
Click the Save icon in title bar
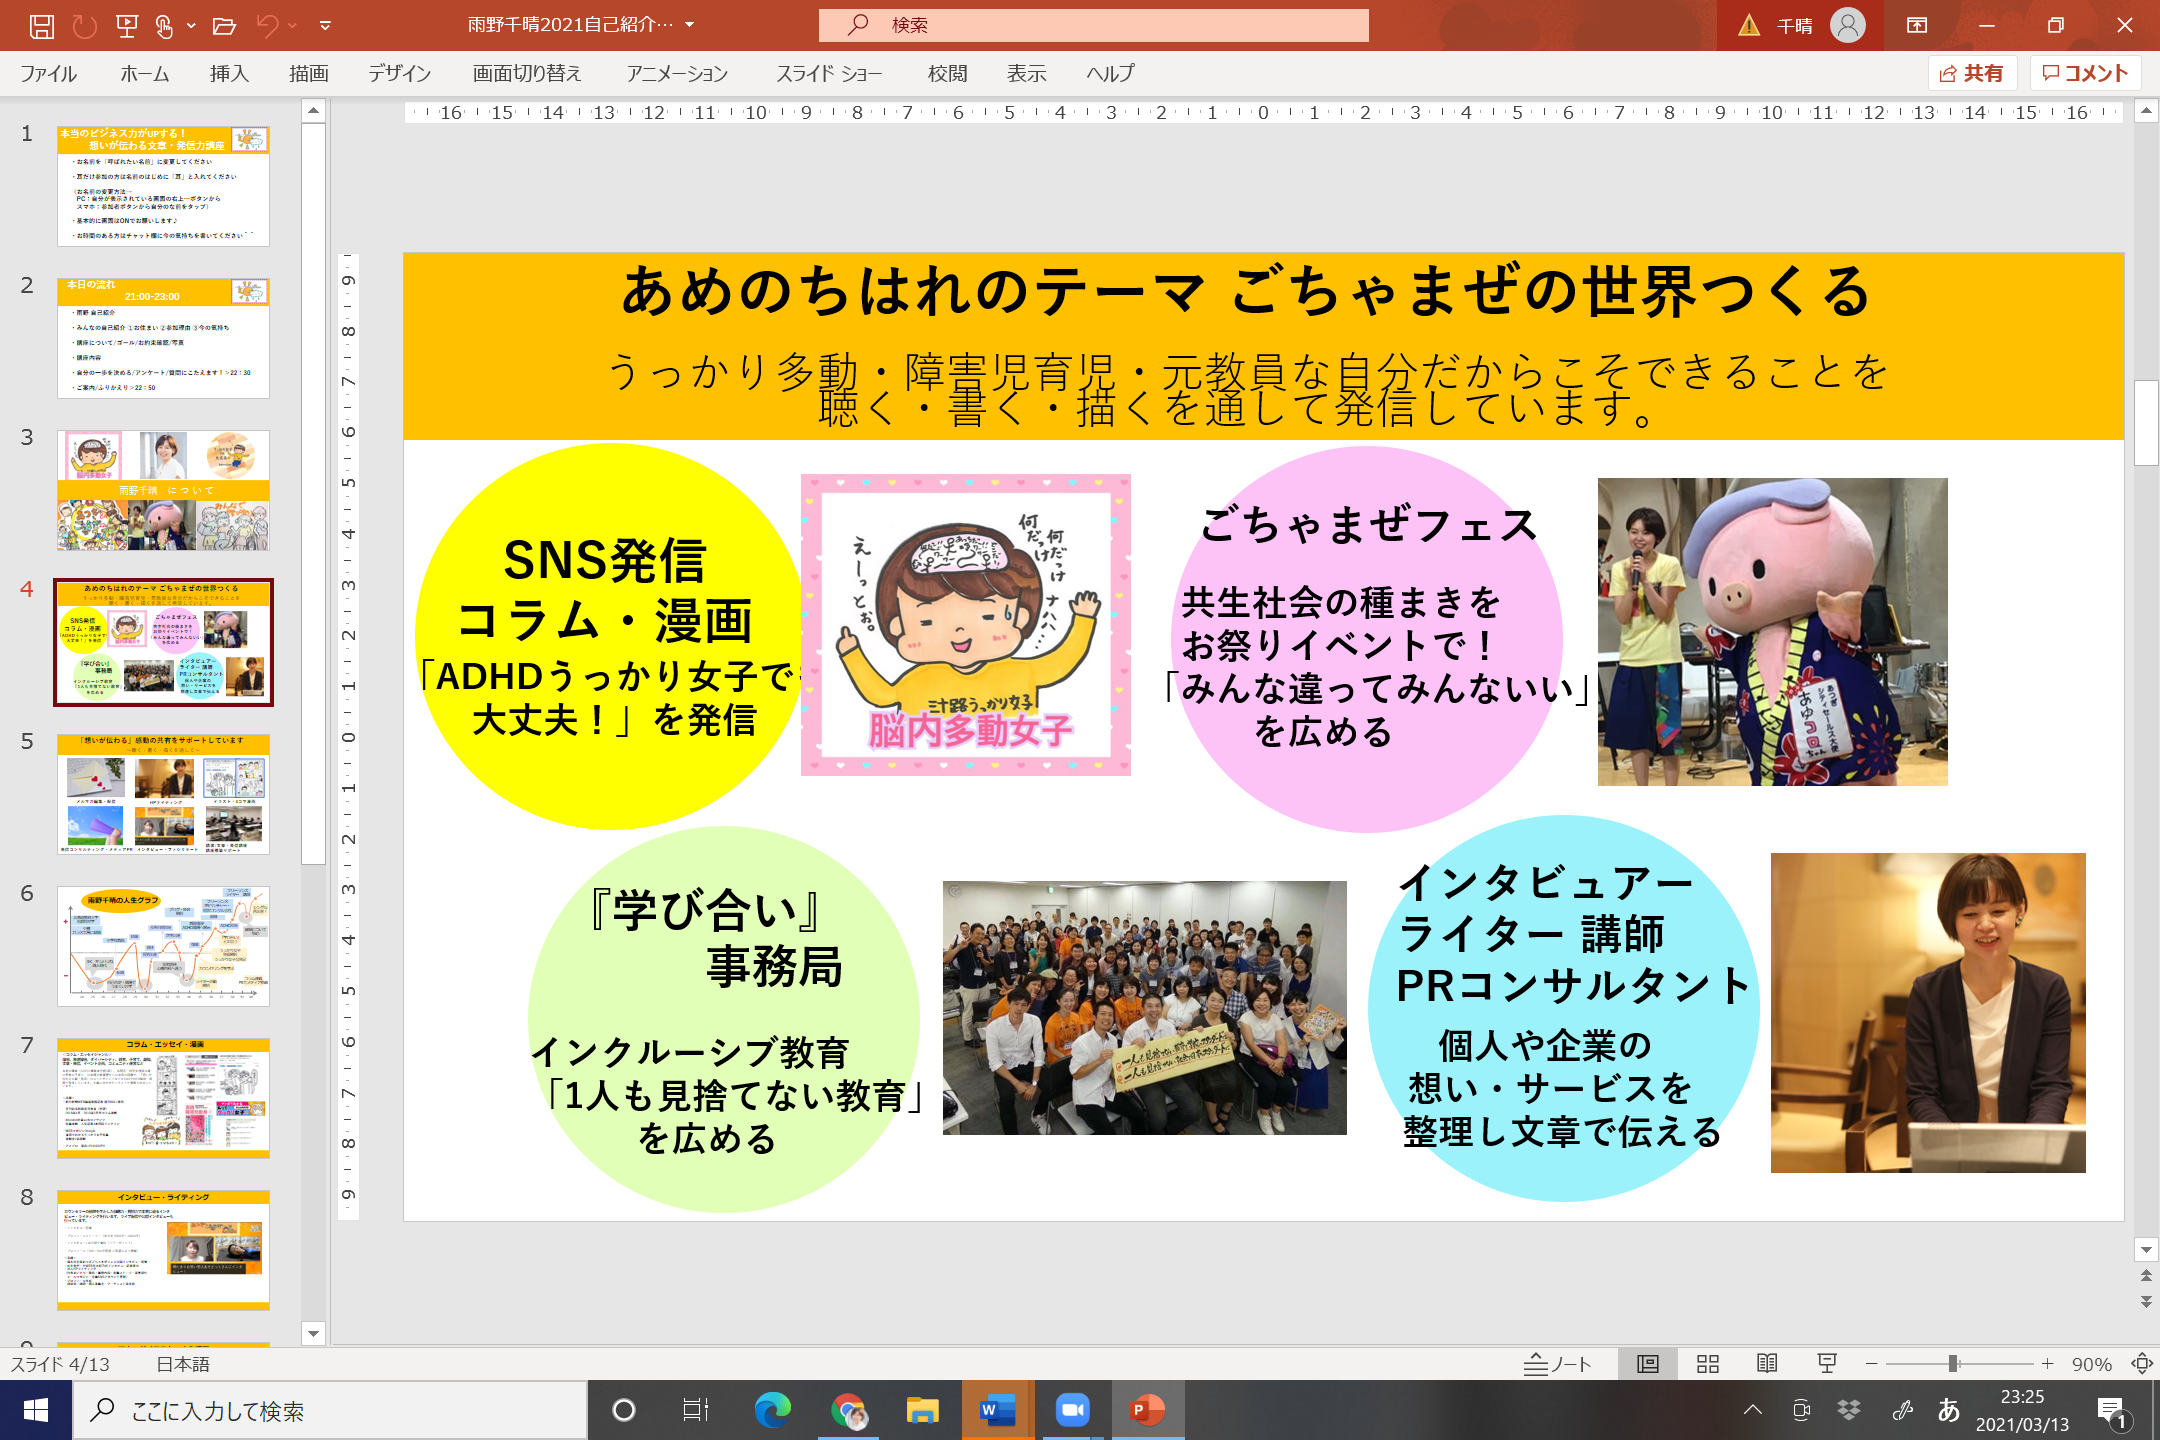(x=42, y=26)
